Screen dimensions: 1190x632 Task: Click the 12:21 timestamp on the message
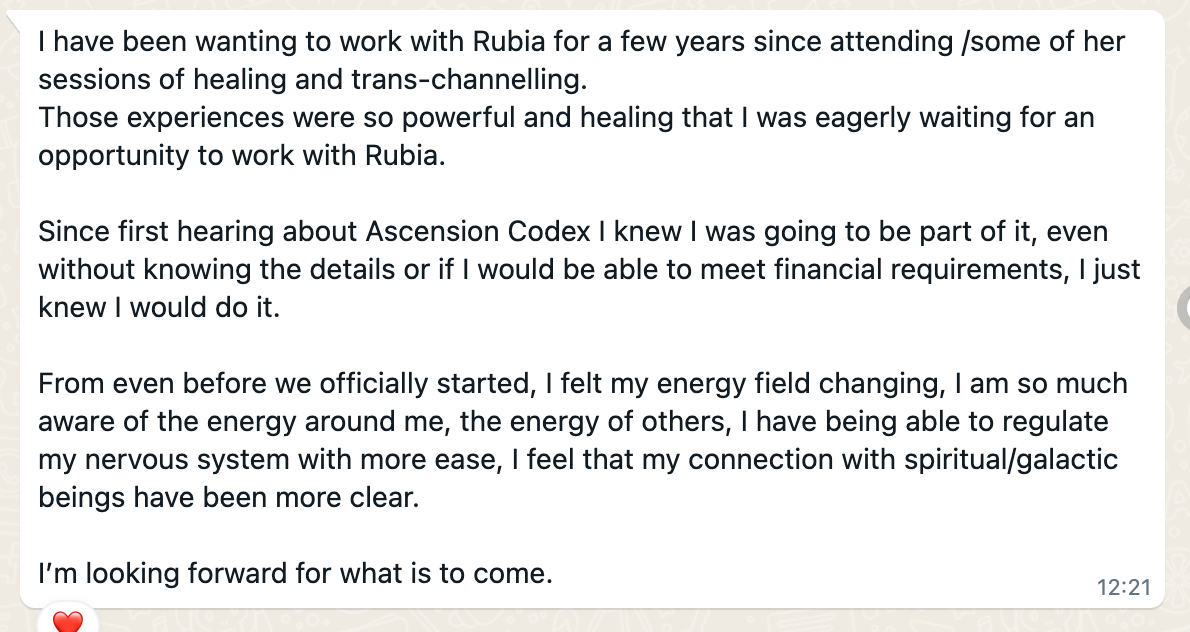point(1123,587)
